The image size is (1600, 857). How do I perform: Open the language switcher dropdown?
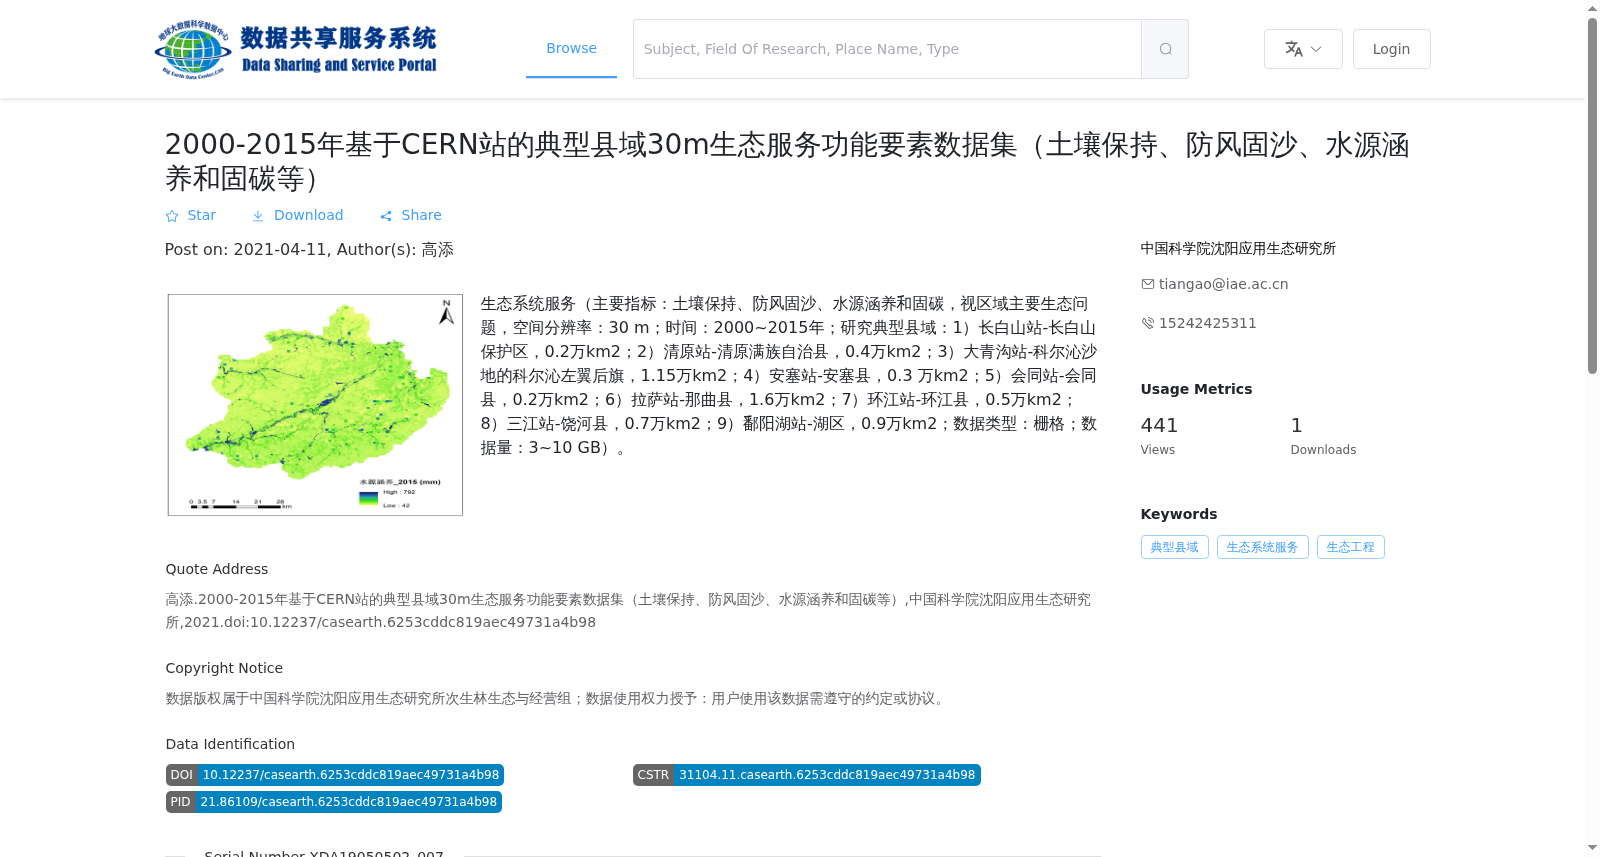(1303, 49)
